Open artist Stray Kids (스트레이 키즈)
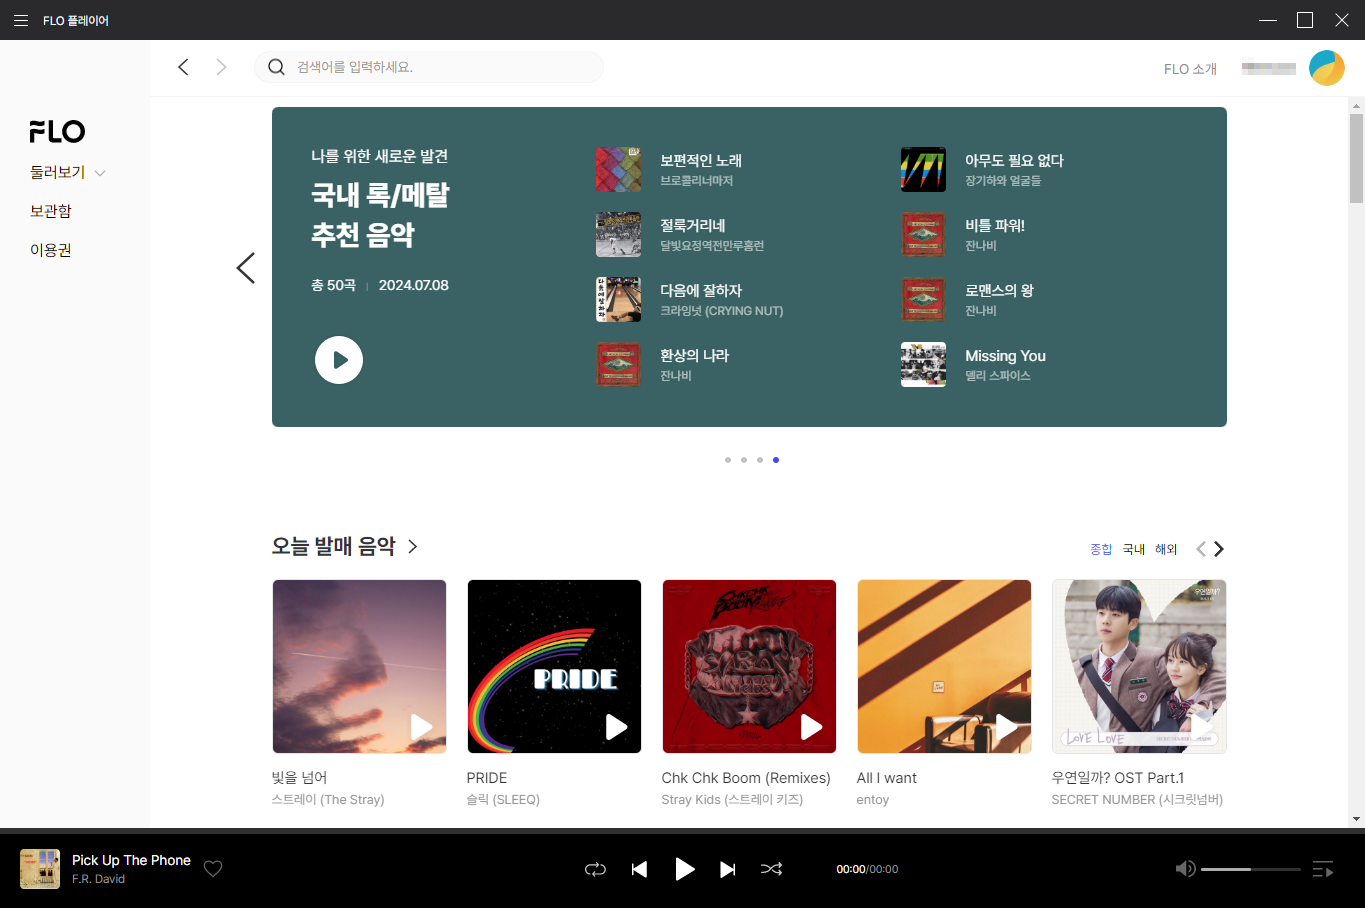 click(x=732, y=799)
